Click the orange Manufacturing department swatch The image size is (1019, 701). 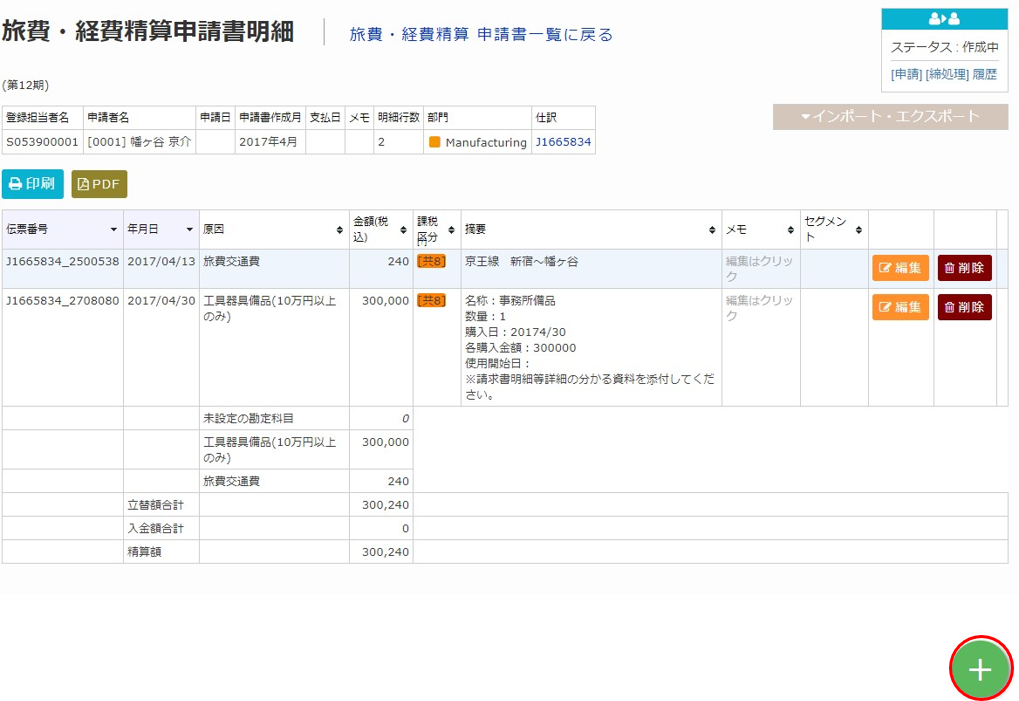tap(435, 142)
